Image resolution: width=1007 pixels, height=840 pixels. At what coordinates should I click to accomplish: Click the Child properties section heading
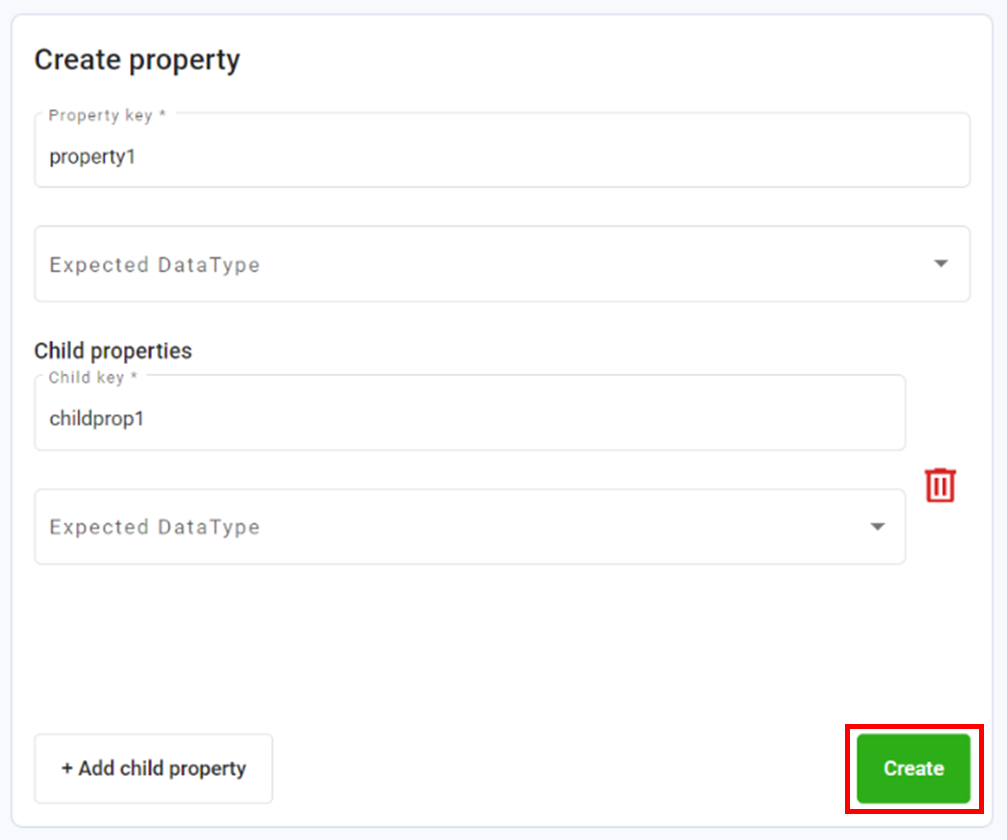(112, 351)
